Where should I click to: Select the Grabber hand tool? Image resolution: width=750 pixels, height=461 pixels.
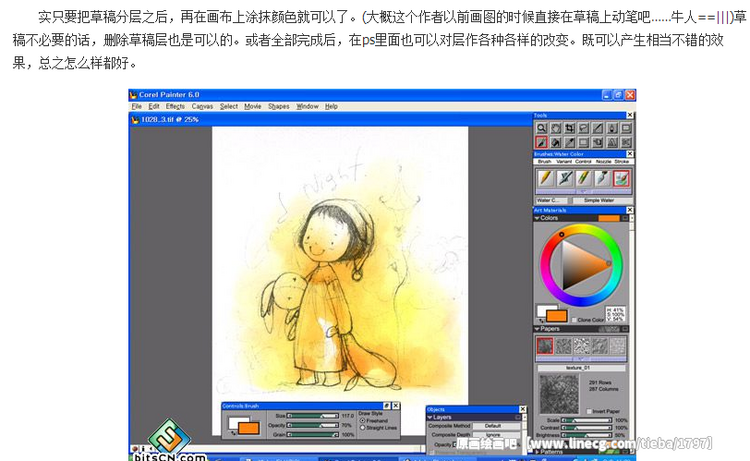[x=555, y=128]
